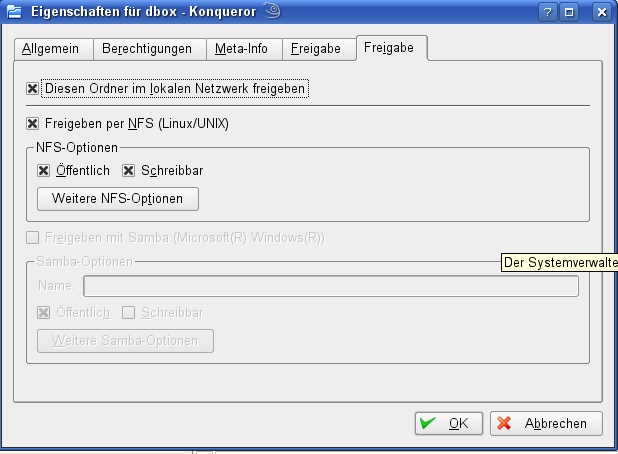Select the Meta-Info tab
The width and height of the screenshot is (618, 454).
[244, 49]
